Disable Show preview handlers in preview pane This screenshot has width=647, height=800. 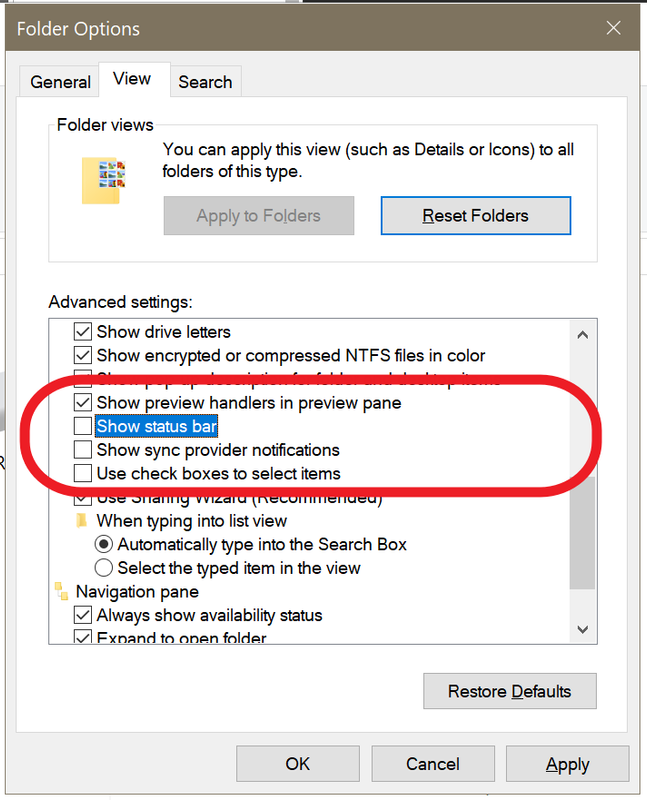pos(83,403)
